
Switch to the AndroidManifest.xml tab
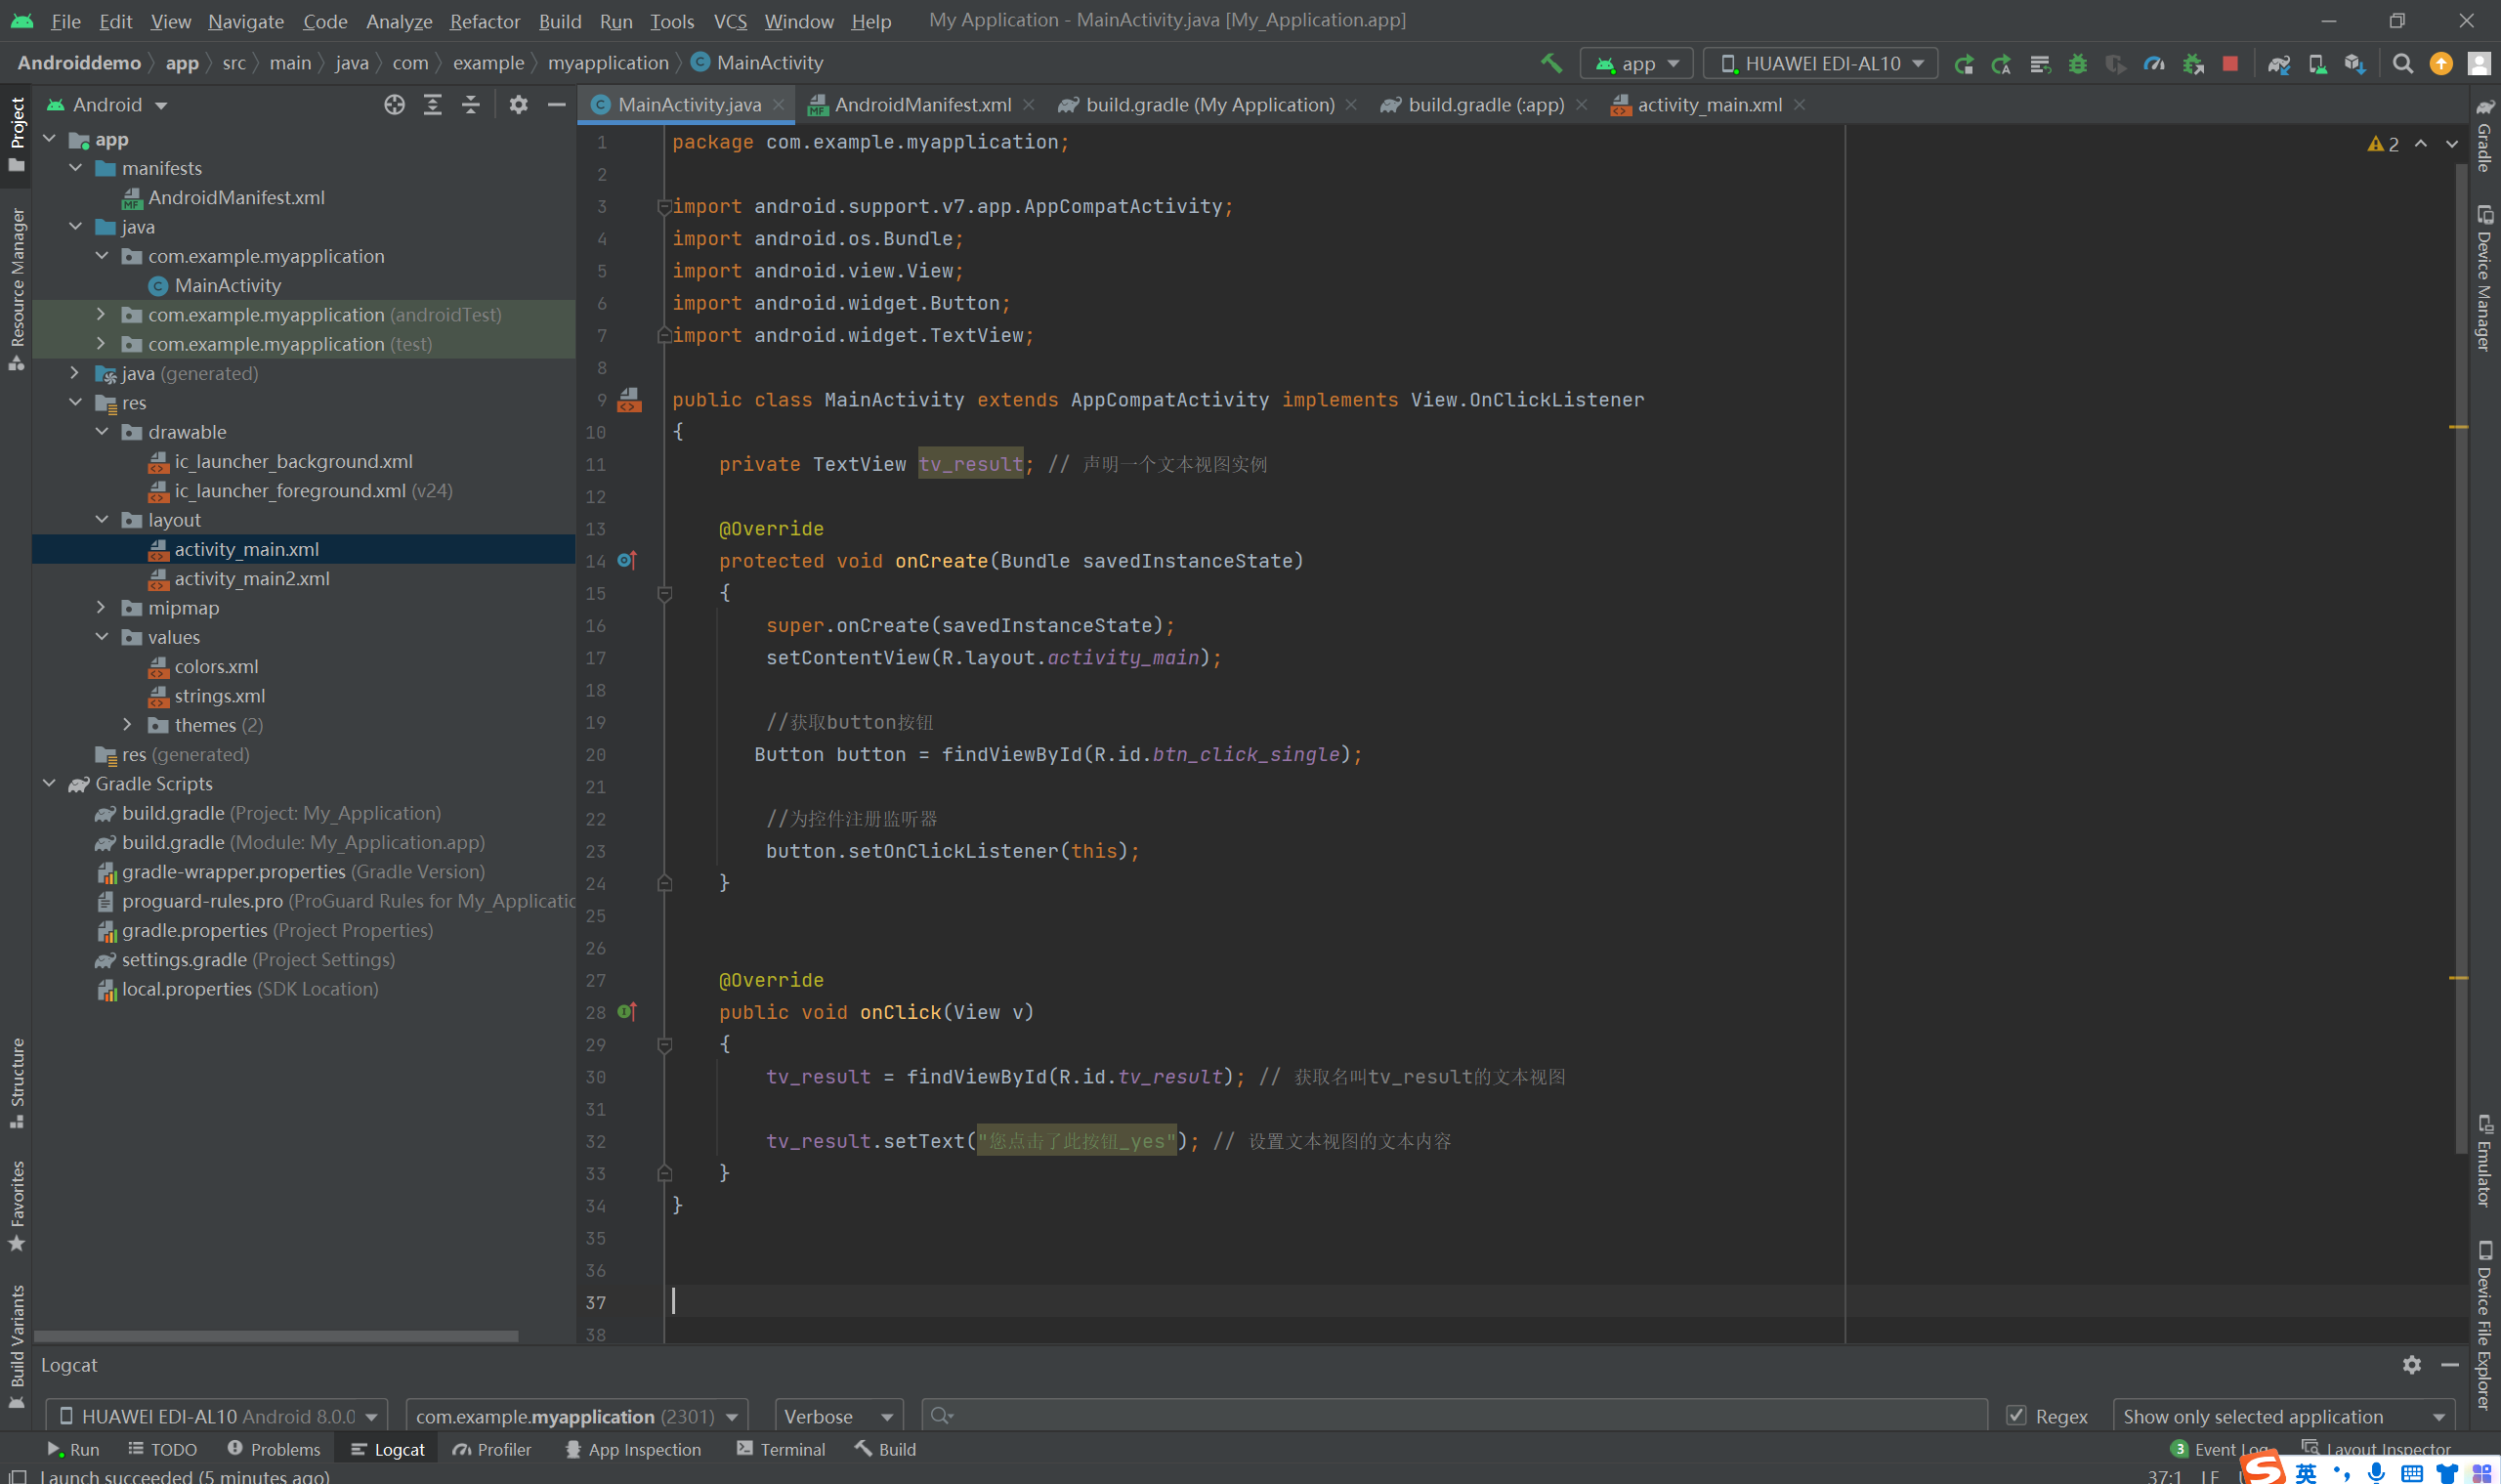922,104
